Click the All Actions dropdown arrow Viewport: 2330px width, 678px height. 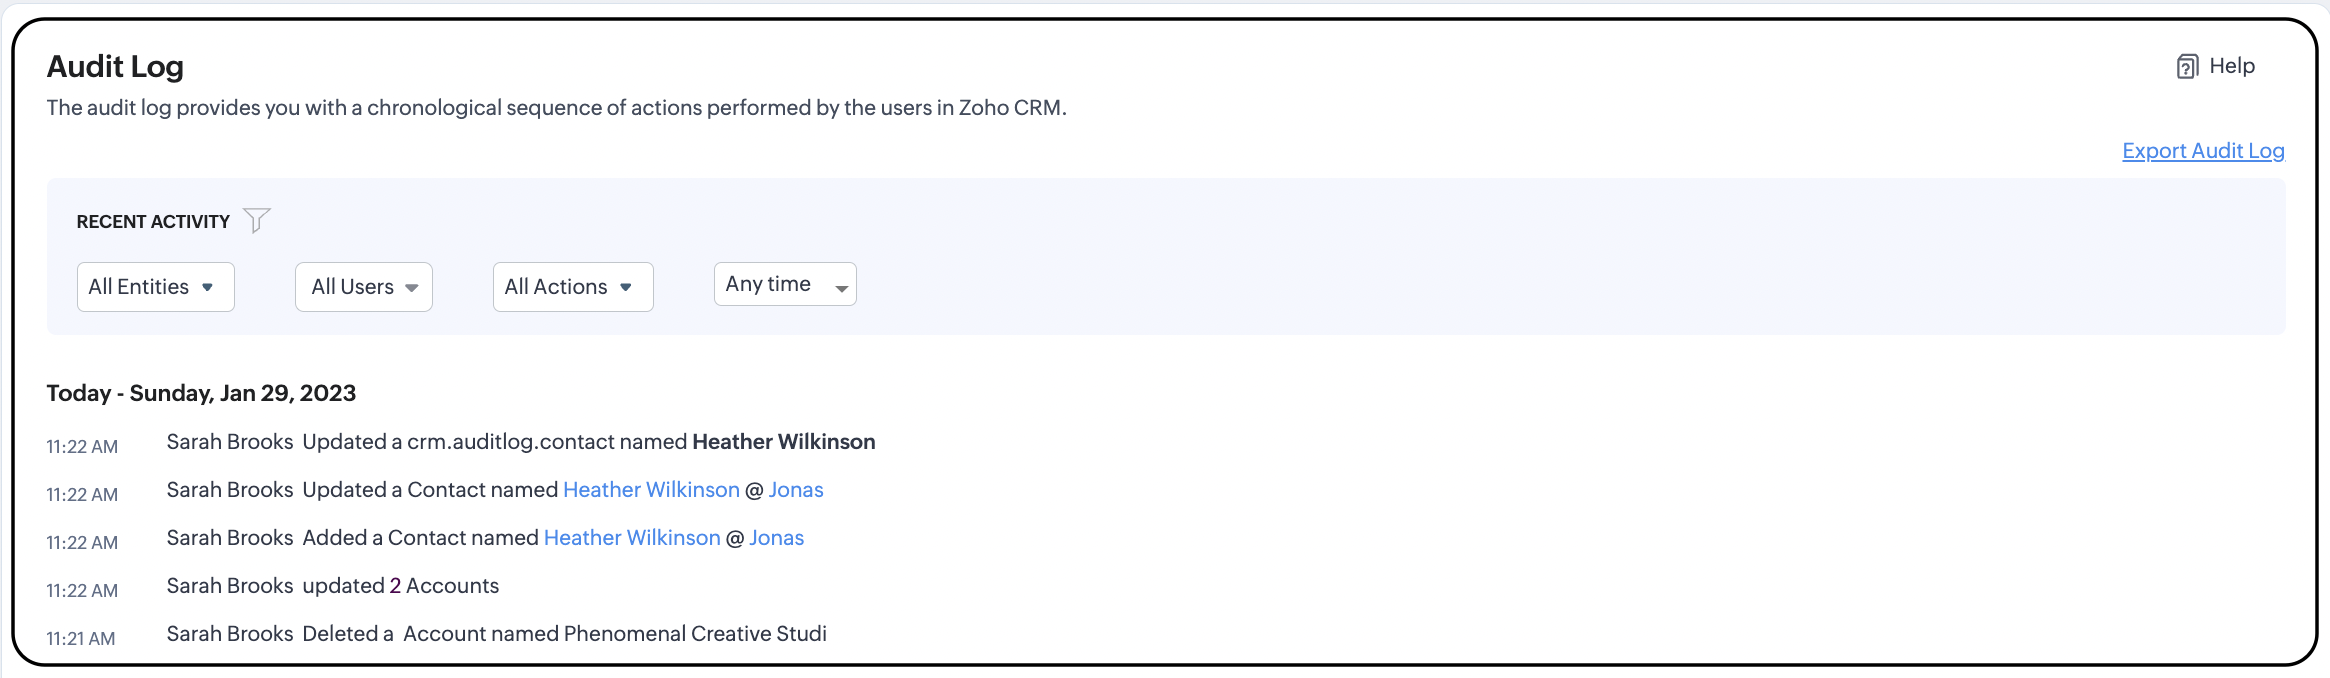click(x=626, y=288)
